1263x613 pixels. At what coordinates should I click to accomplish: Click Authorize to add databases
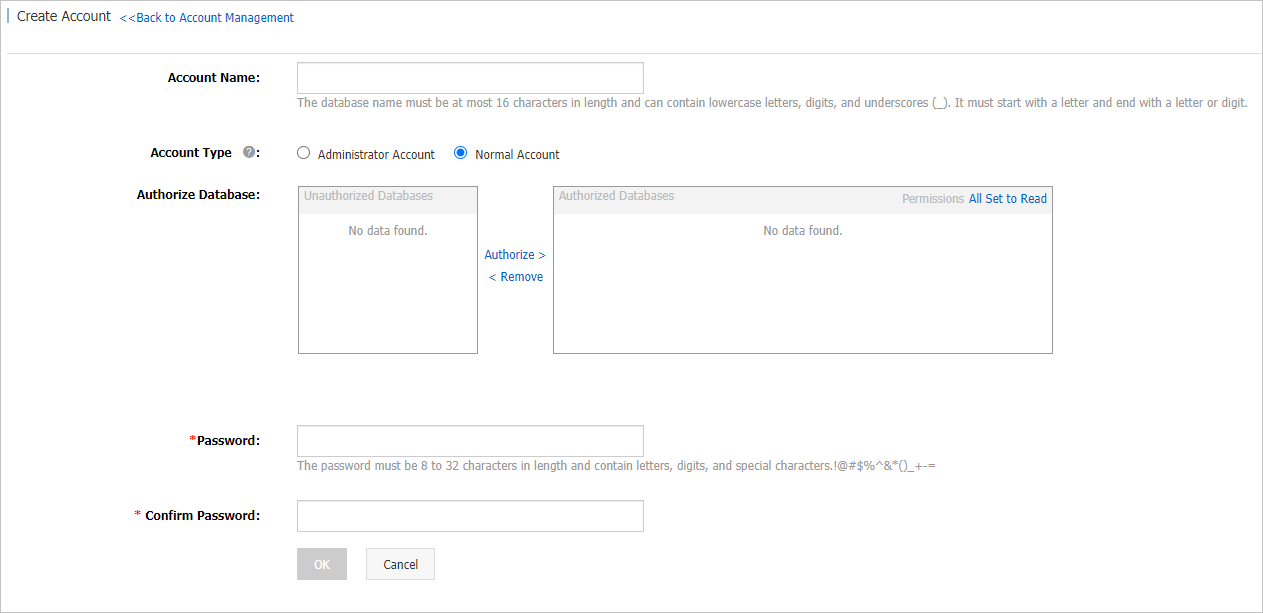pyautogui.click(x=515, y=255)
